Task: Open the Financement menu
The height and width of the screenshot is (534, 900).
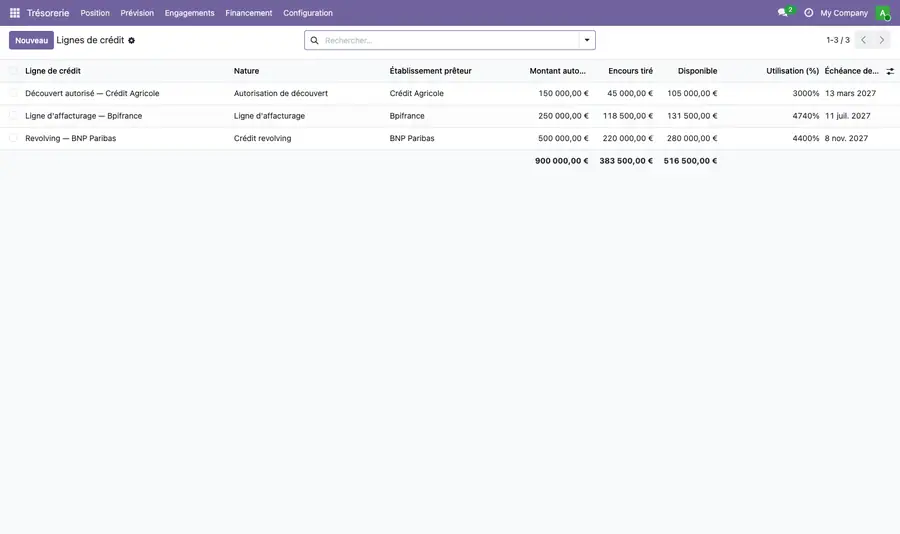Action: coord(249,13)
